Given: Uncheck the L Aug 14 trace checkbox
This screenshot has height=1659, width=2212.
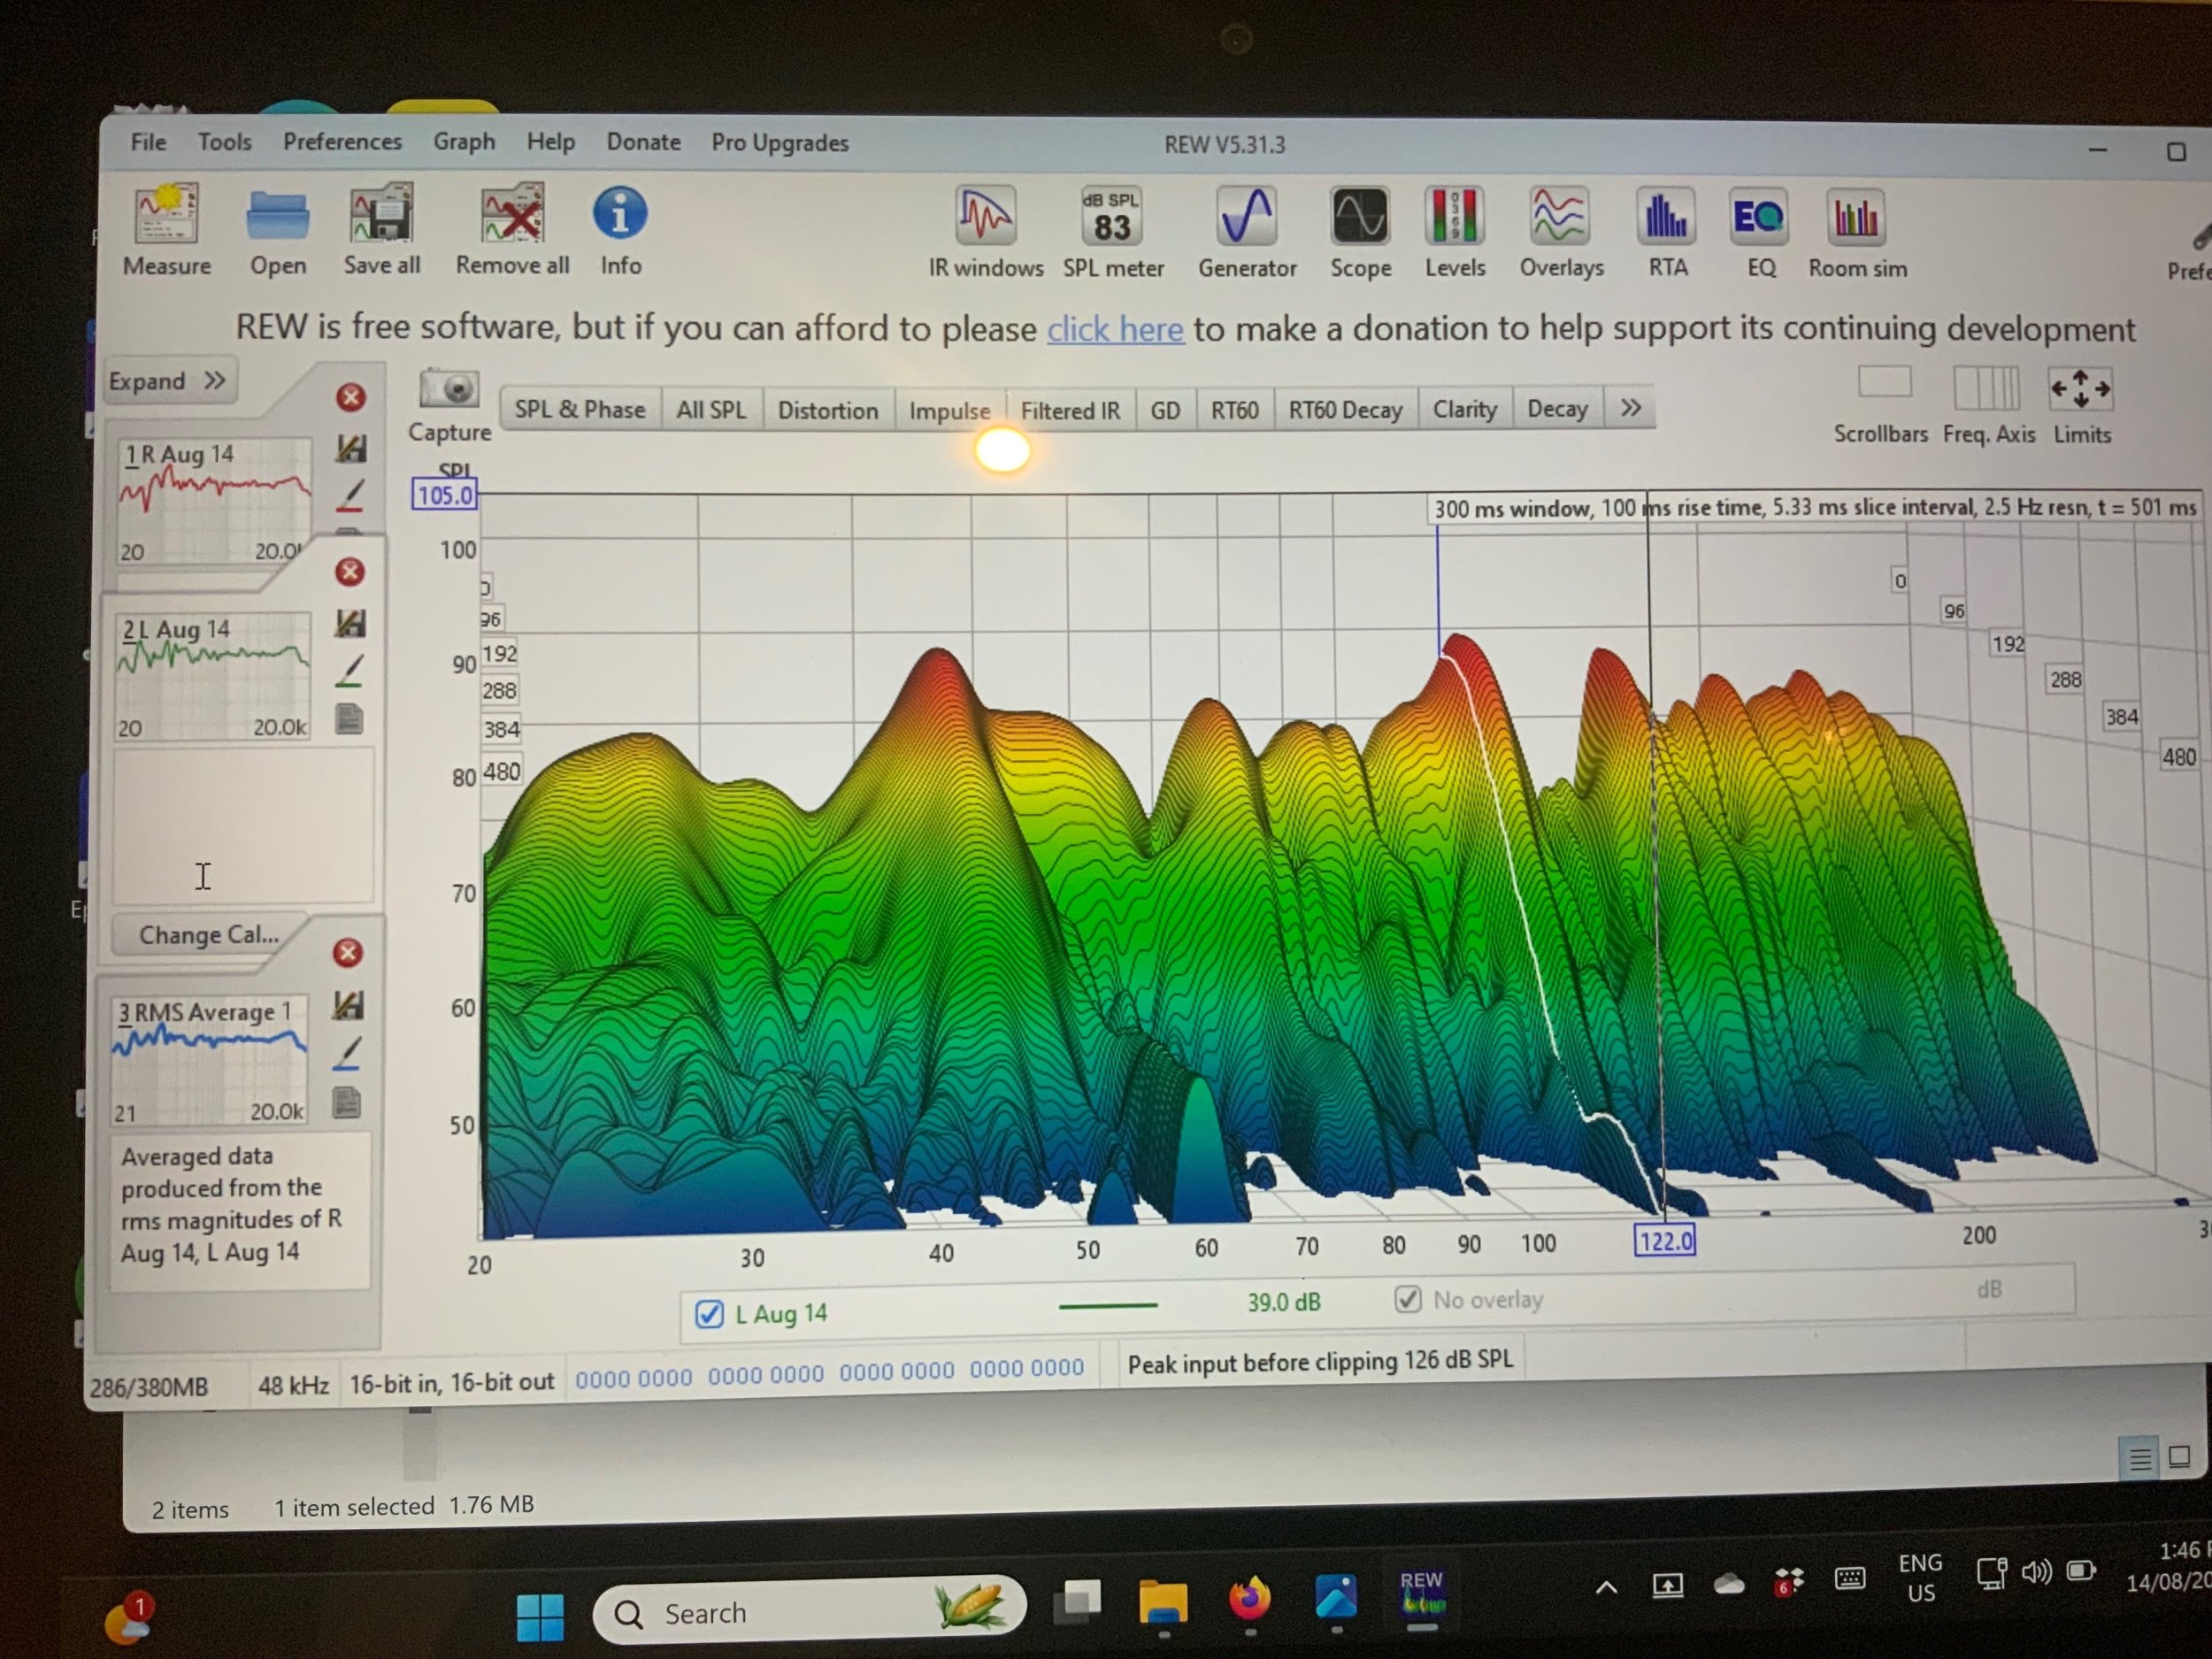Looking at the screenshot, I should (x=709, y=1313).
